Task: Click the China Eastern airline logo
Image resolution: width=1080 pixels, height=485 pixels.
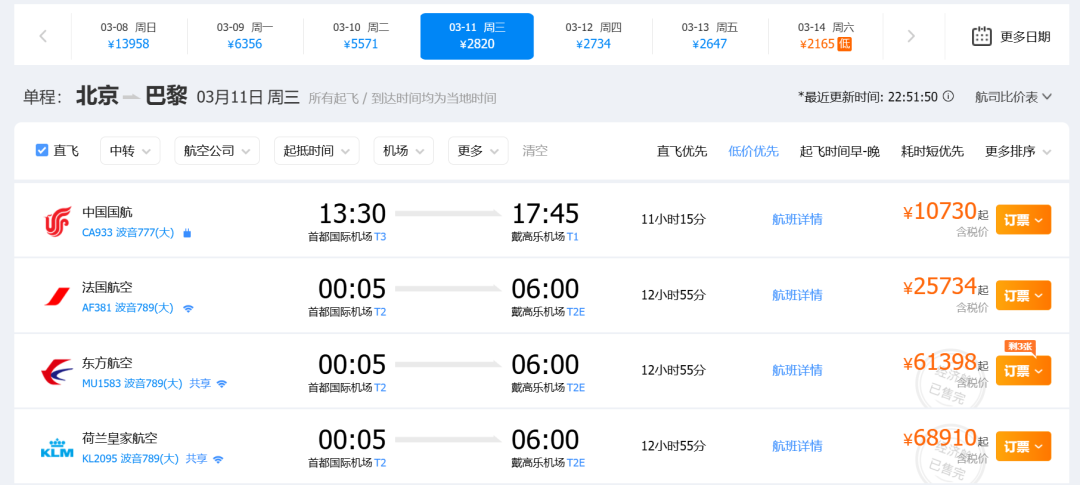Action: pos(58,371)
